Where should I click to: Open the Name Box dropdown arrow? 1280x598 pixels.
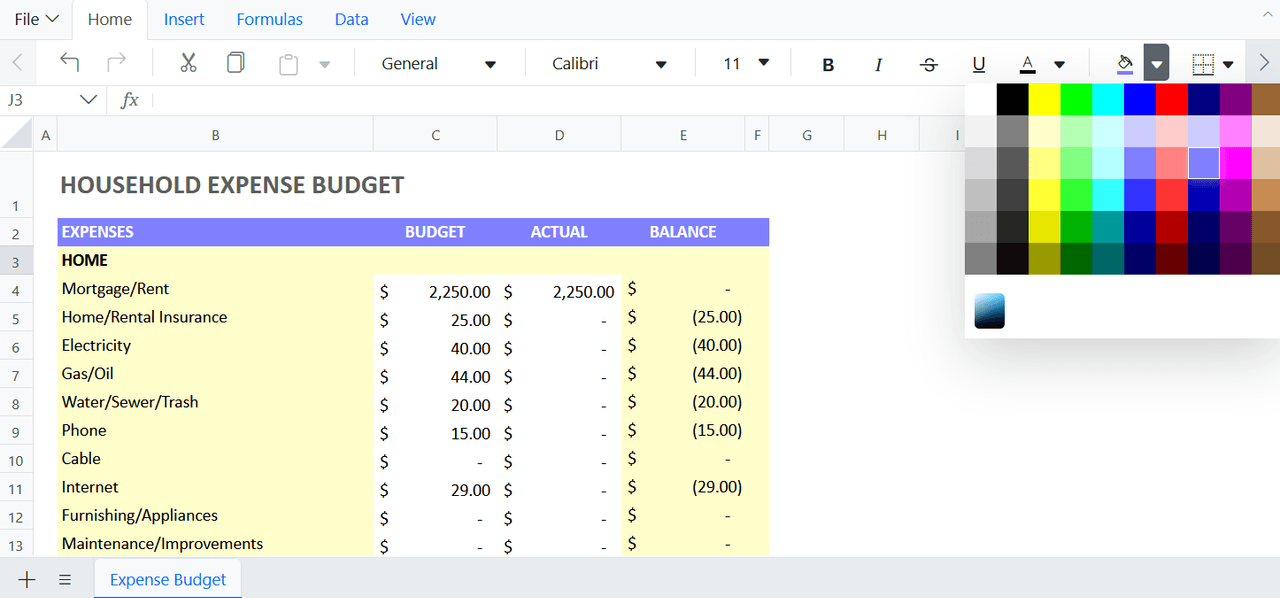(x=88, y=100)
